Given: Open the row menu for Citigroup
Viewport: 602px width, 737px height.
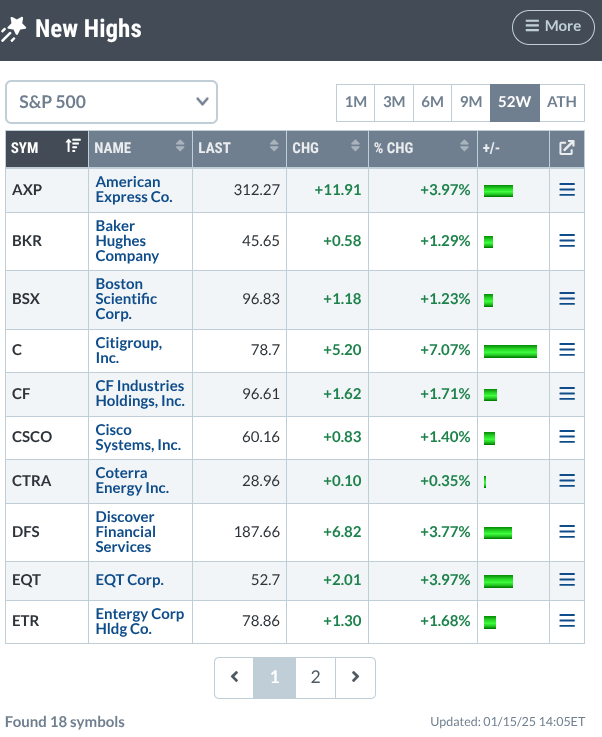Looking at the screenshot, I should [x=567, y=350].
